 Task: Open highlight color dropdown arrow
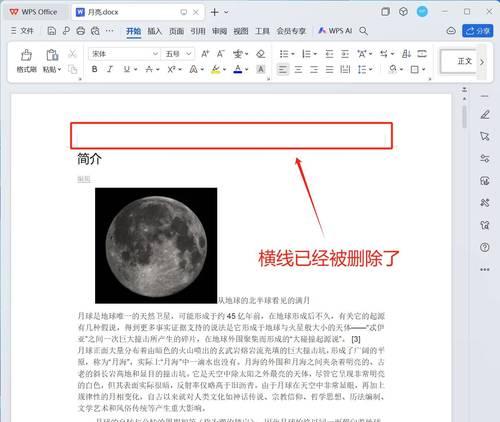(x=224, y=70)
